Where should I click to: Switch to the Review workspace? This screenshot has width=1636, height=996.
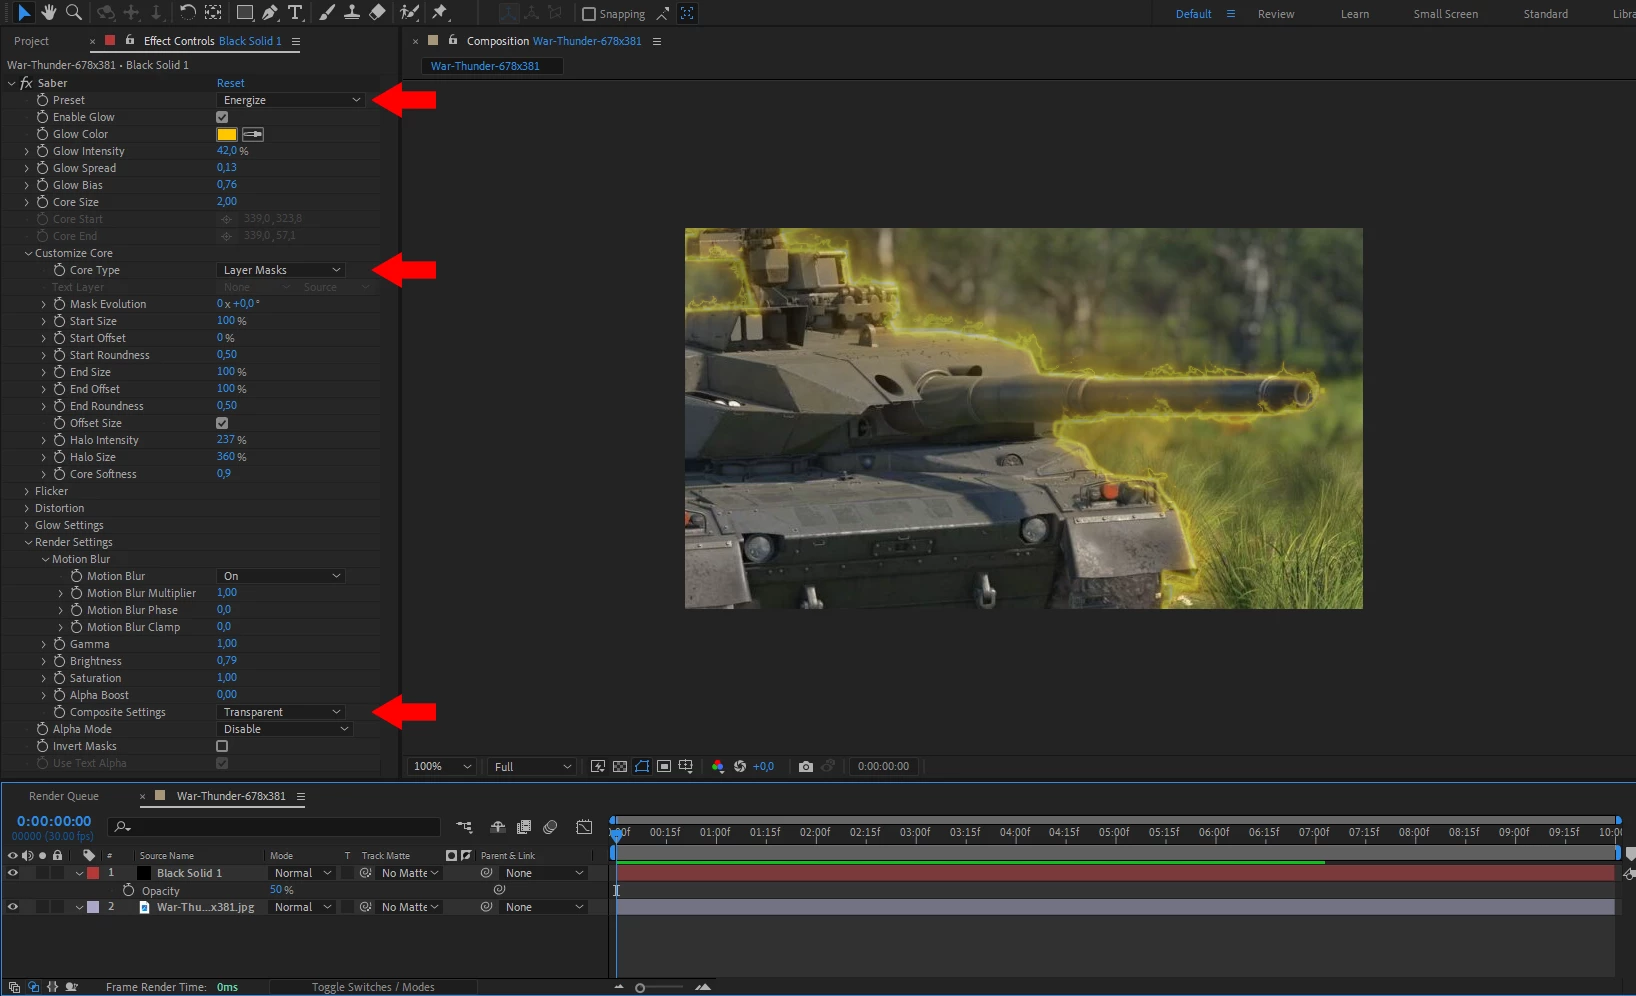(1276, 14)
